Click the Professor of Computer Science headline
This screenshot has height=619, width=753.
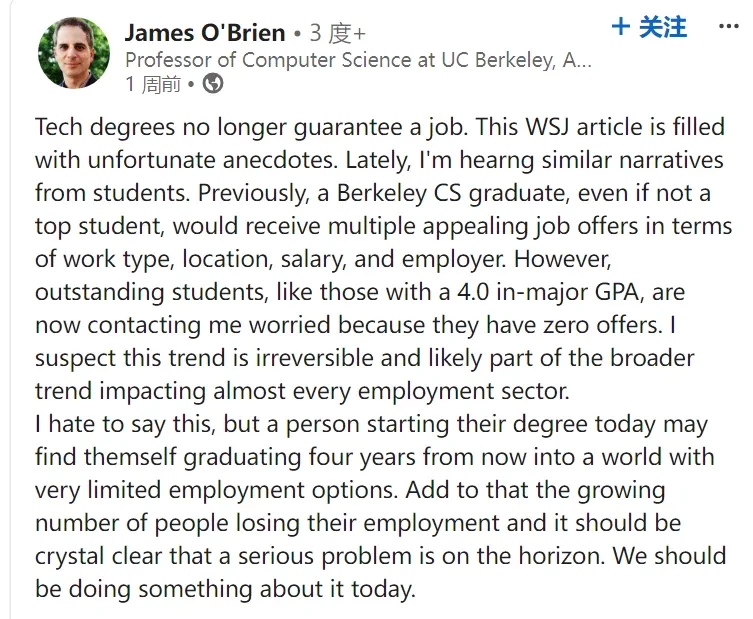(358, 60)
